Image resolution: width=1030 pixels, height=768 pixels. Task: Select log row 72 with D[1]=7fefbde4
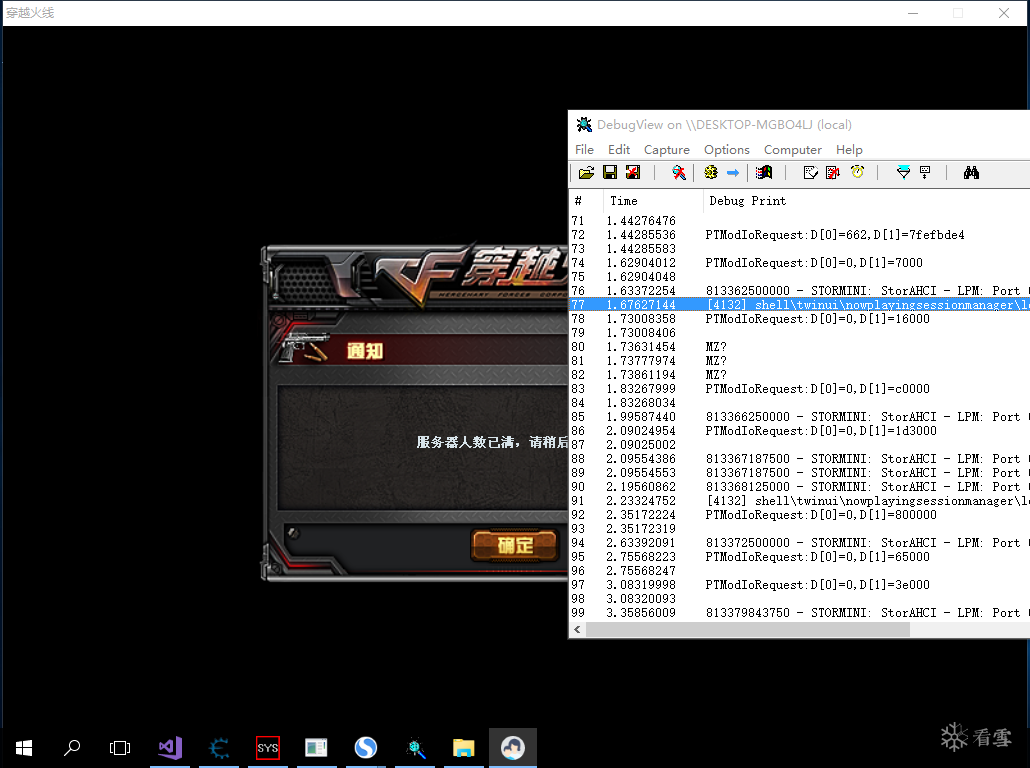(x=799, y=235)
